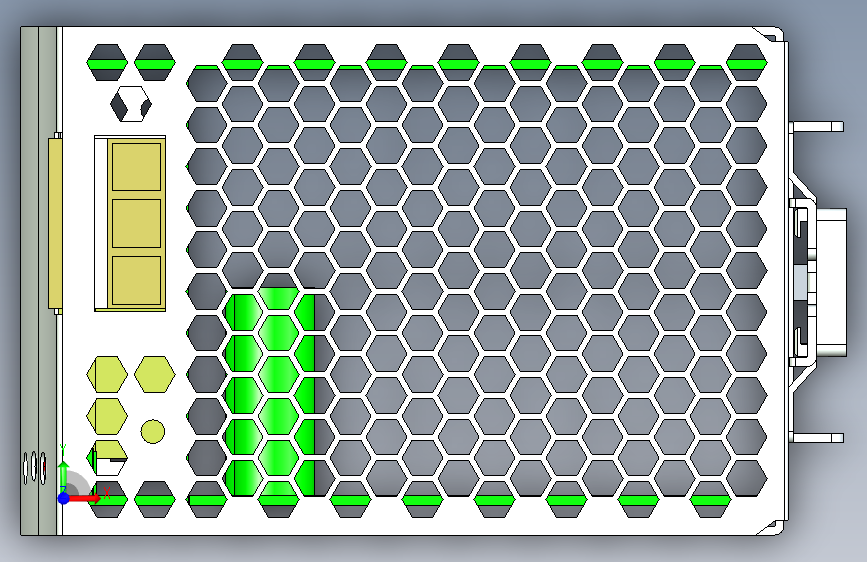Image resolution: width=867 pixels, height=562 pixels.
Task: Select the small yellow circular feature
Action: (153, 431)
